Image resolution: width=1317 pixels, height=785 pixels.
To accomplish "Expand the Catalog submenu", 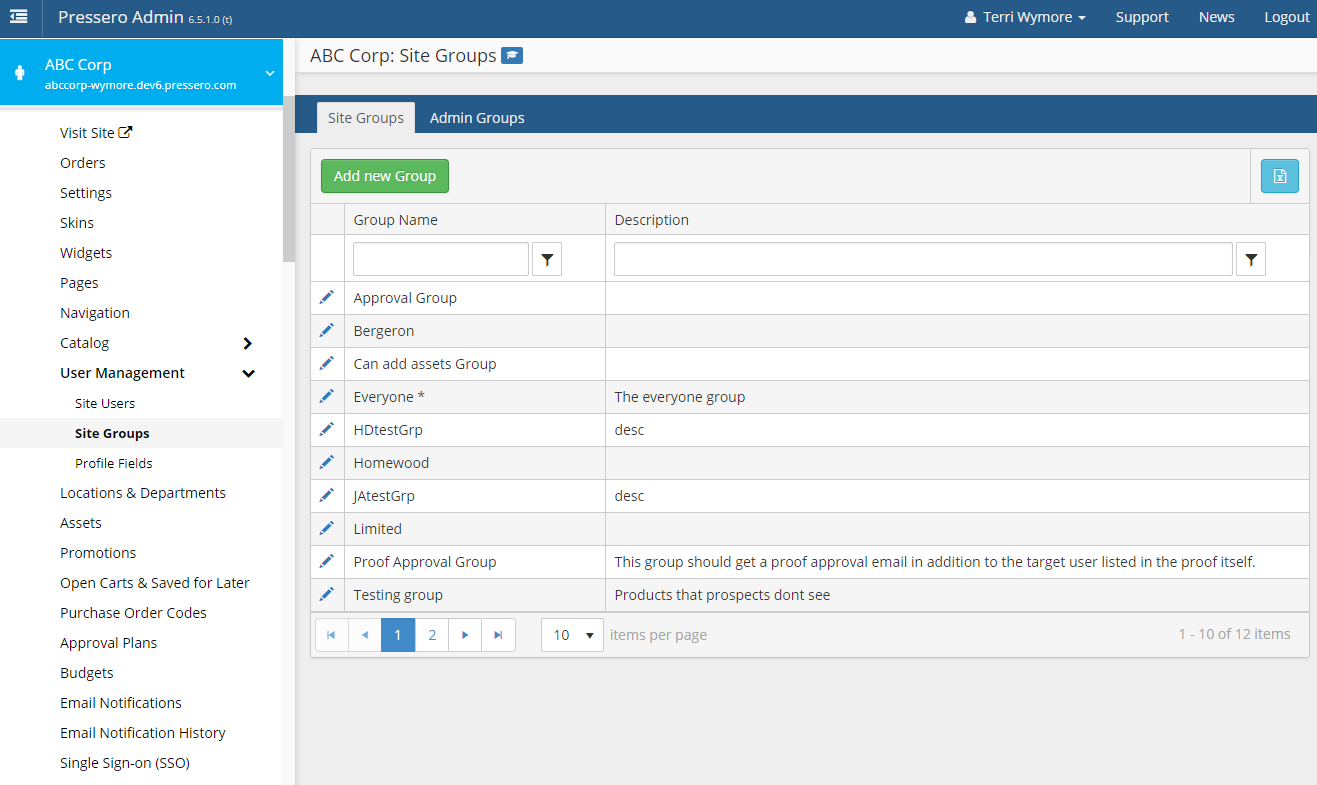I will point(248,343).
